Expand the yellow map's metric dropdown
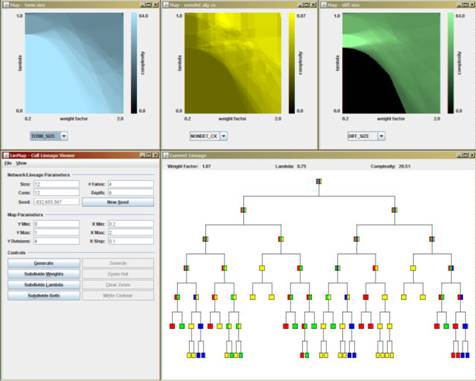476x381 pixels. click(224, 136)
